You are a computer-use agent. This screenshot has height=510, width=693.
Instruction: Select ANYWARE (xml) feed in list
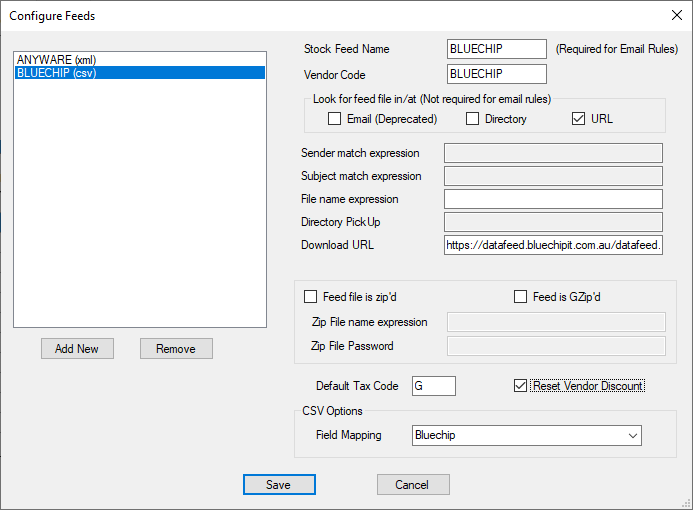(56, 60)
